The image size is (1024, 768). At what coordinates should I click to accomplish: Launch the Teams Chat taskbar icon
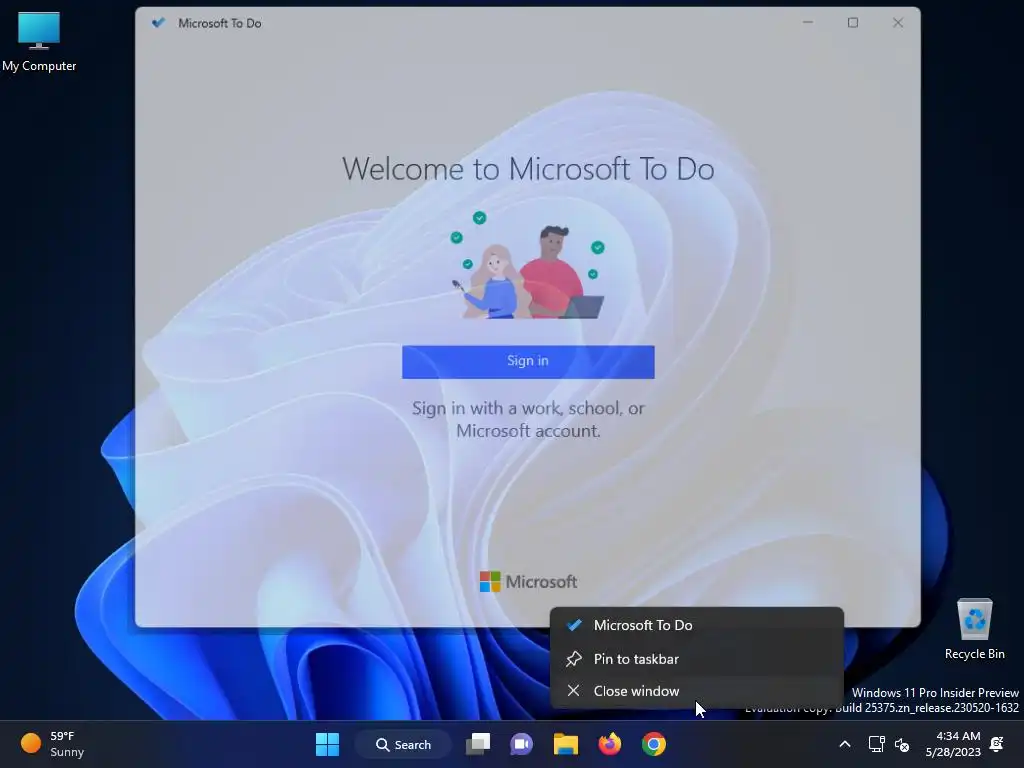521,744
